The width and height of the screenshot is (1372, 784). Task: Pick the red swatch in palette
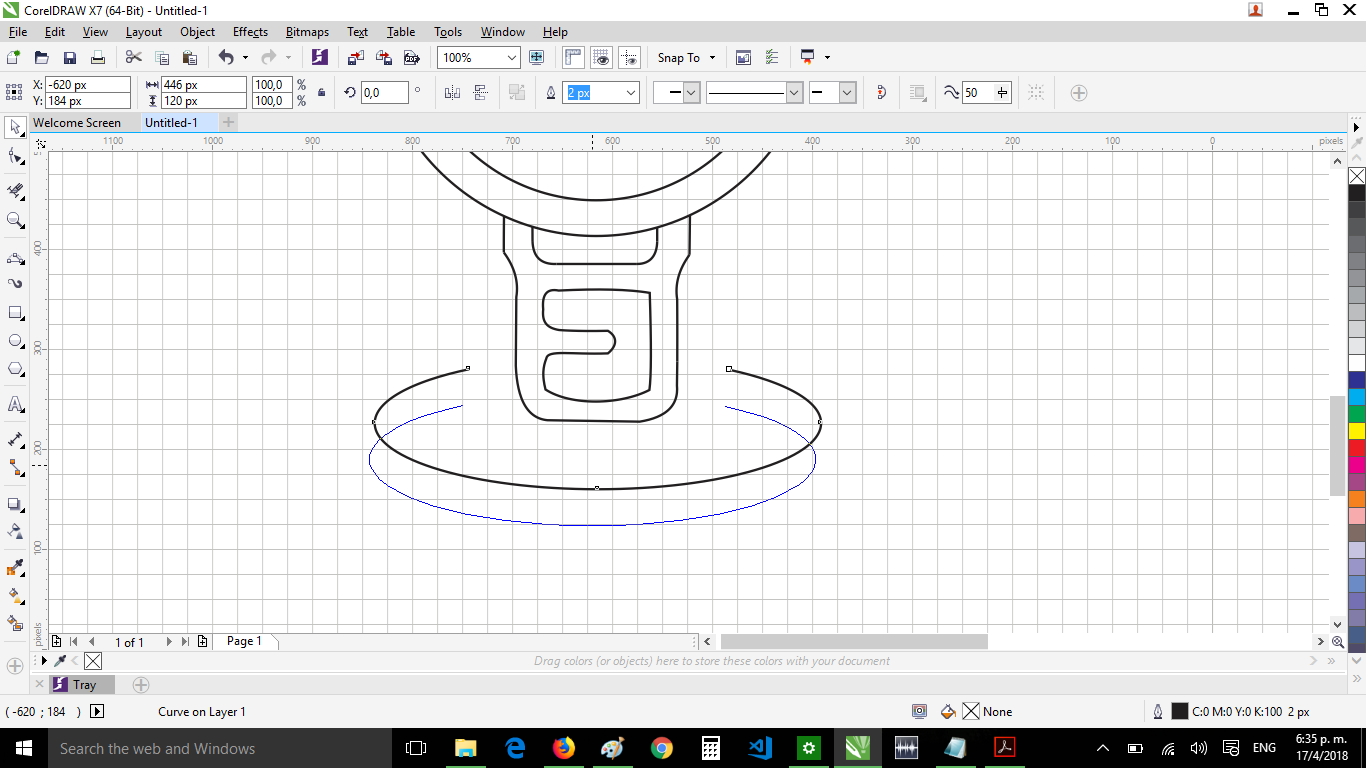(1357, 448)
